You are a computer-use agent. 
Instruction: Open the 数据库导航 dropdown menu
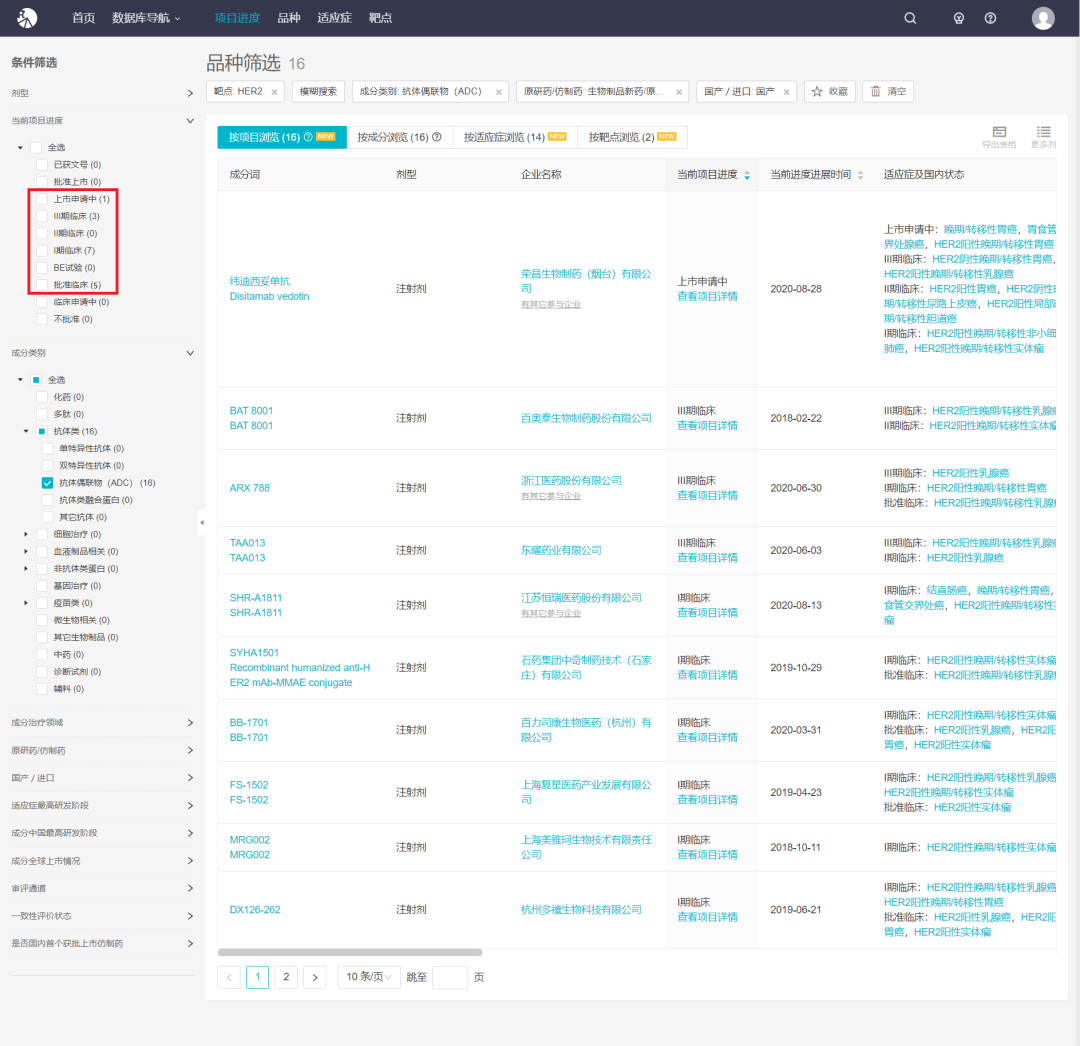[146, 18]
